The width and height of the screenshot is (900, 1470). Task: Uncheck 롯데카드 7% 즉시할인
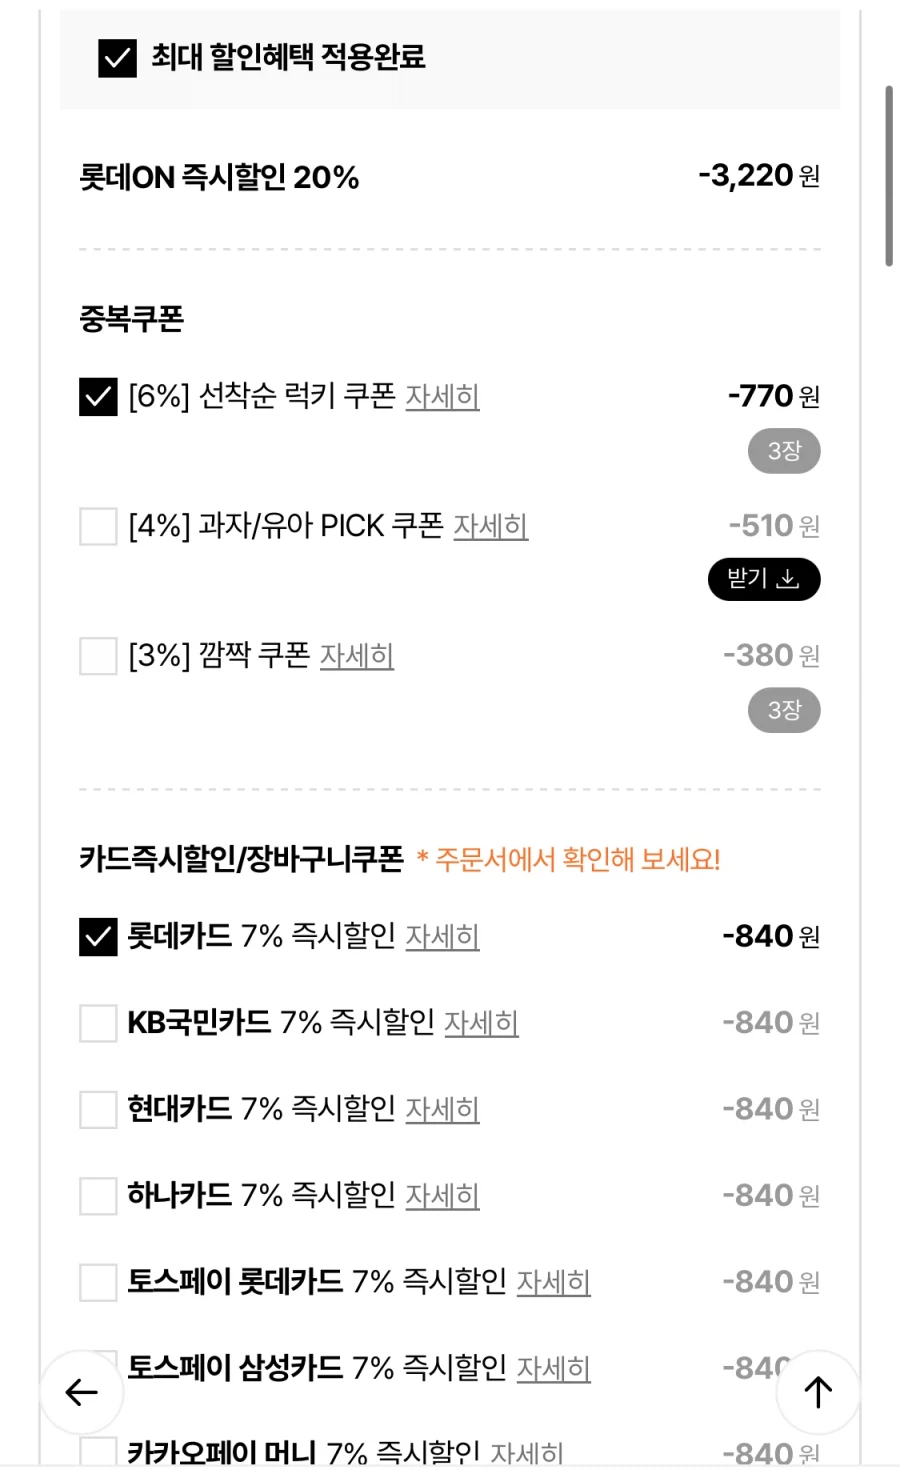97,936
